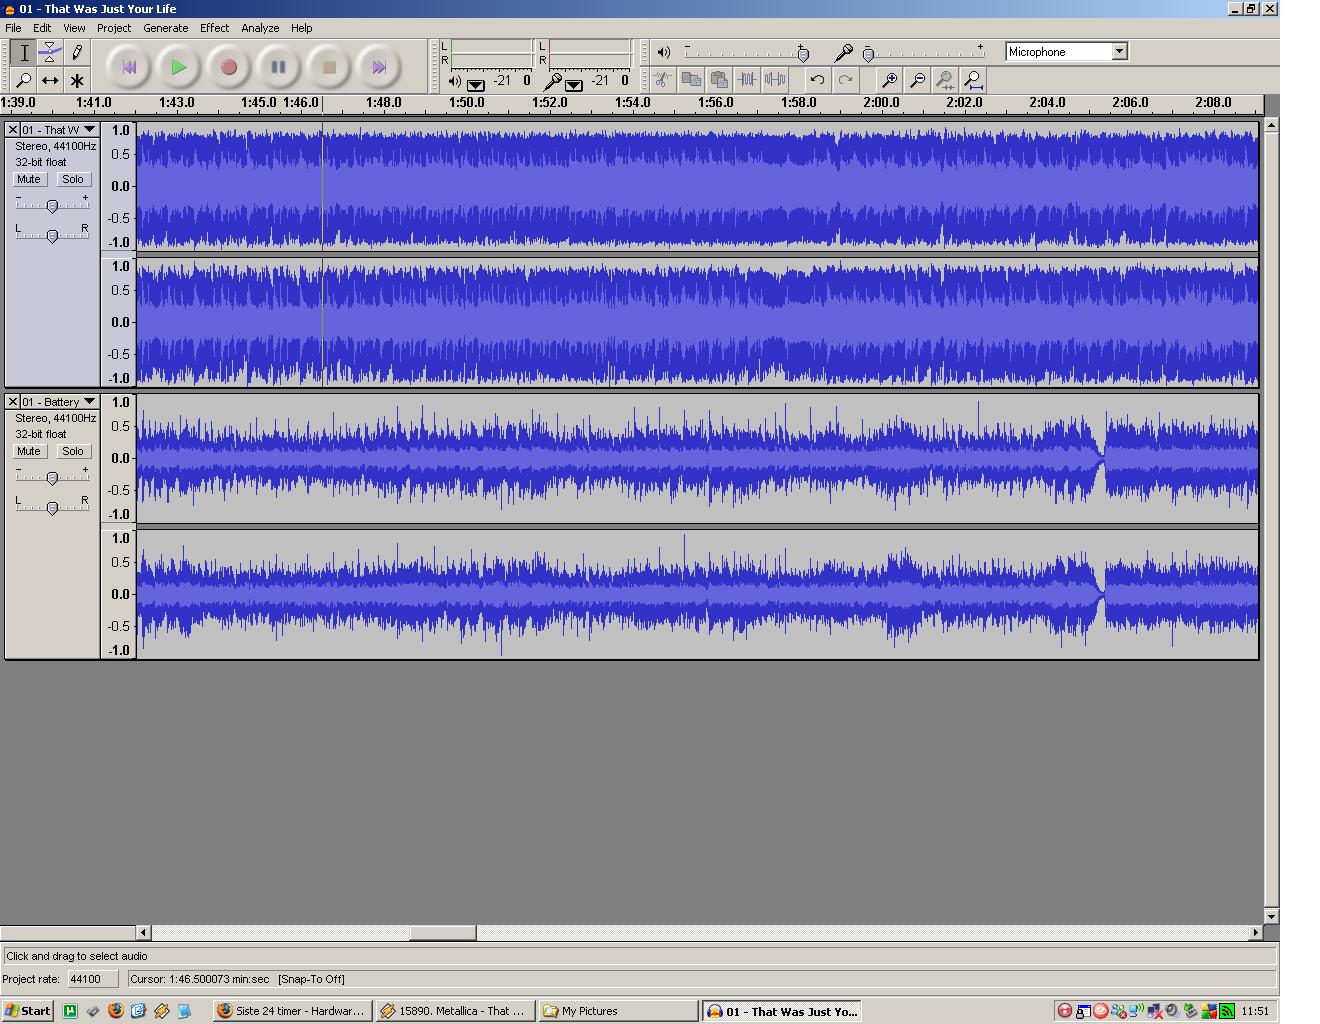Click the horizontal scrollbar thumb

tap(443, 933)
